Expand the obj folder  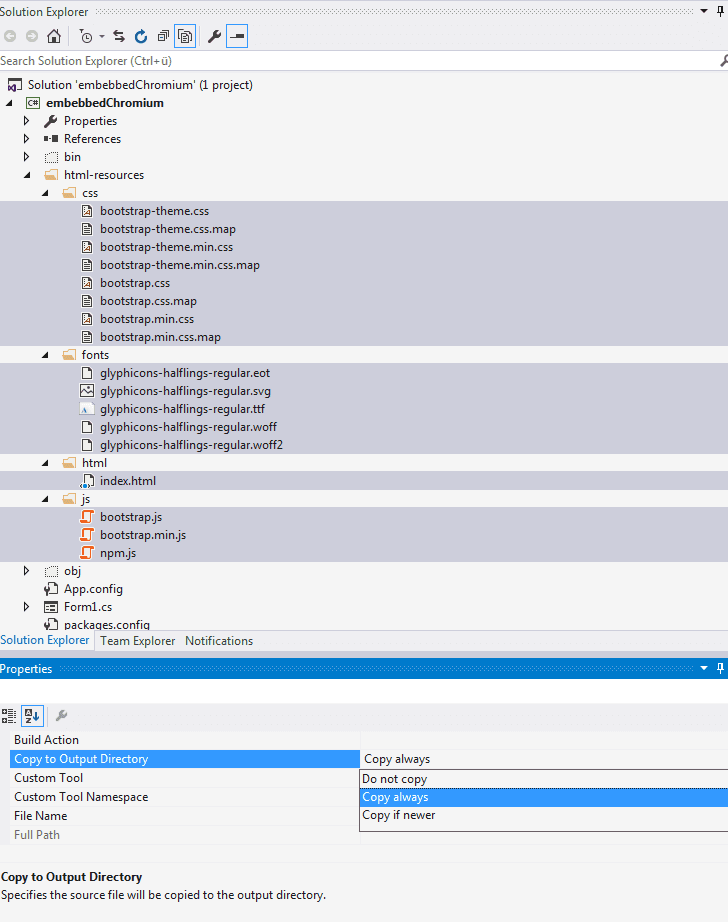tap(28, 571)
